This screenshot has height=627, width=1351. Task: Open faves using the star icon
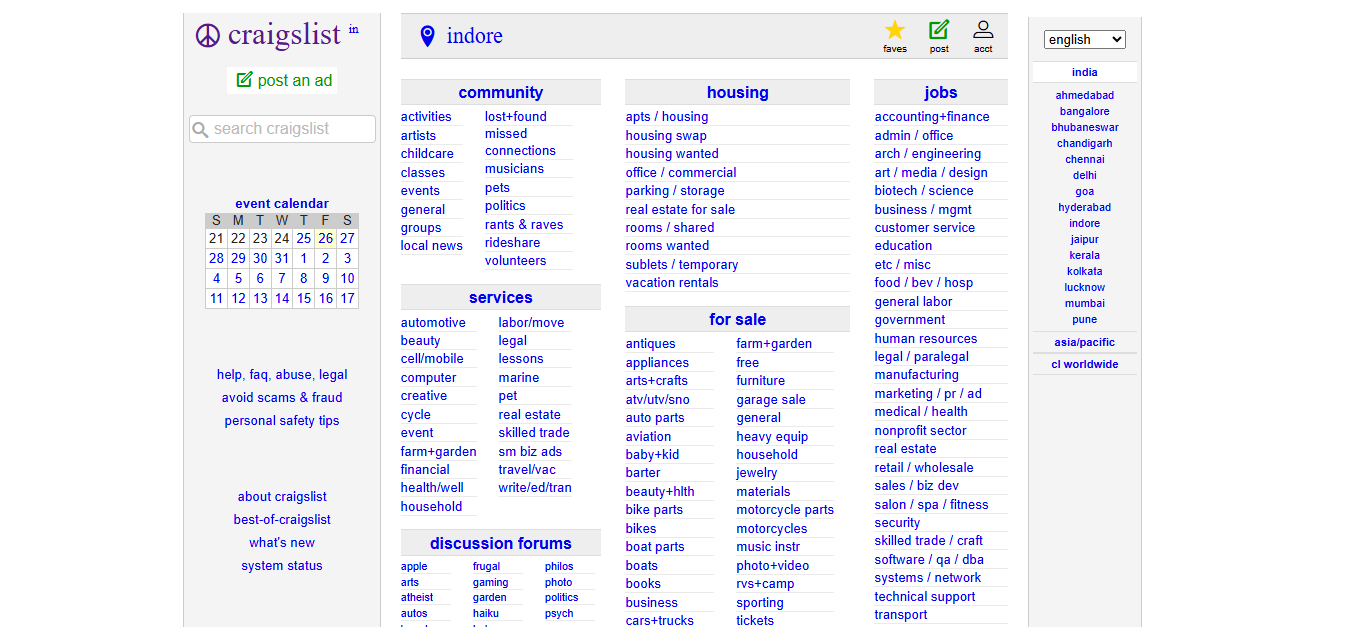[x=894, y=31]
